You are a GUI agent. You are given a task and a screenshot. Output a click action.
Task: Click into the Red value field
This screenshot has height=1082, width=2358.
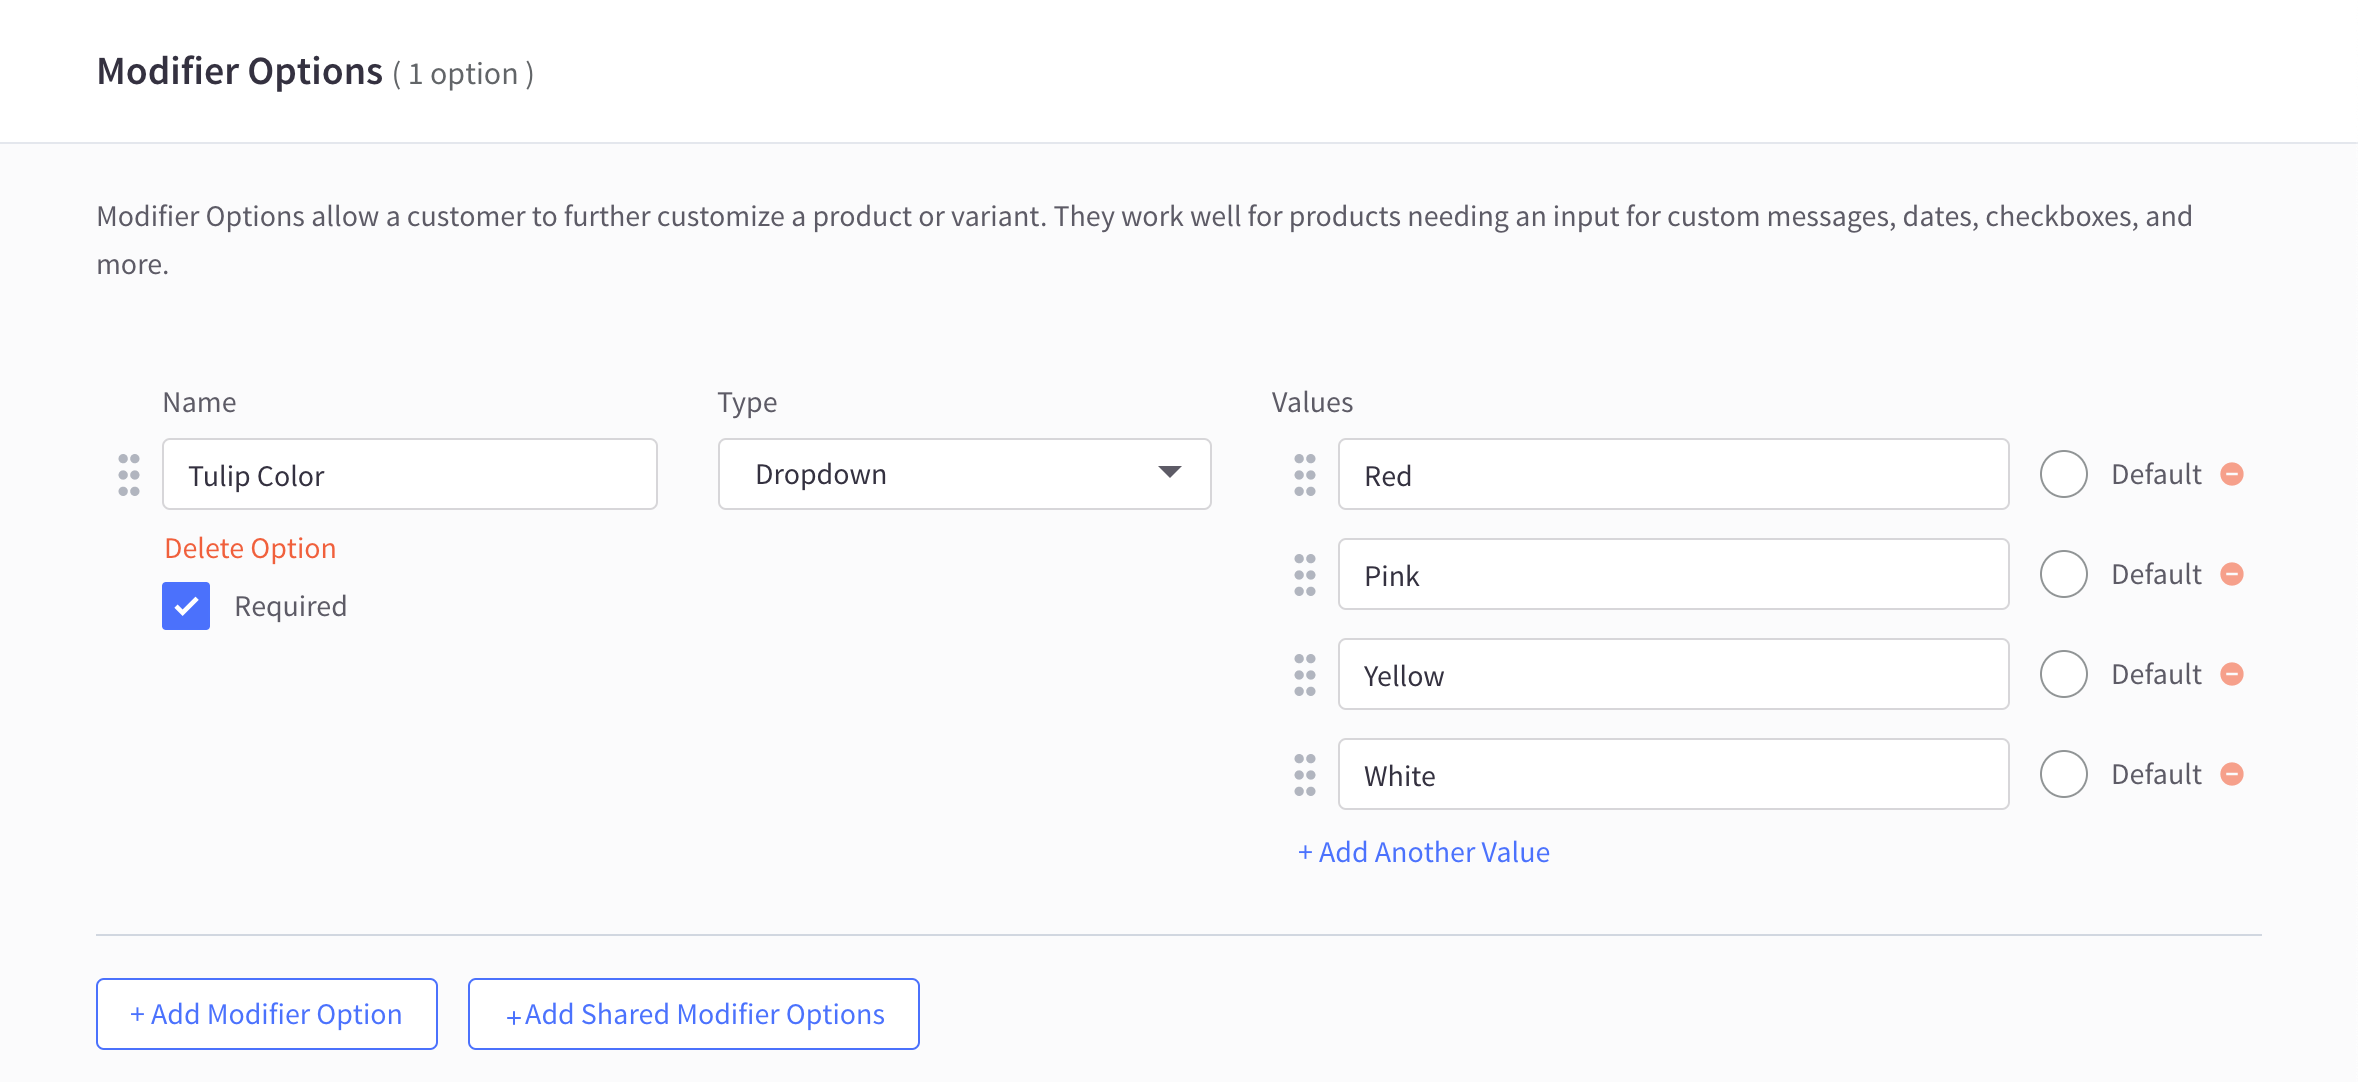[1674, 474]
